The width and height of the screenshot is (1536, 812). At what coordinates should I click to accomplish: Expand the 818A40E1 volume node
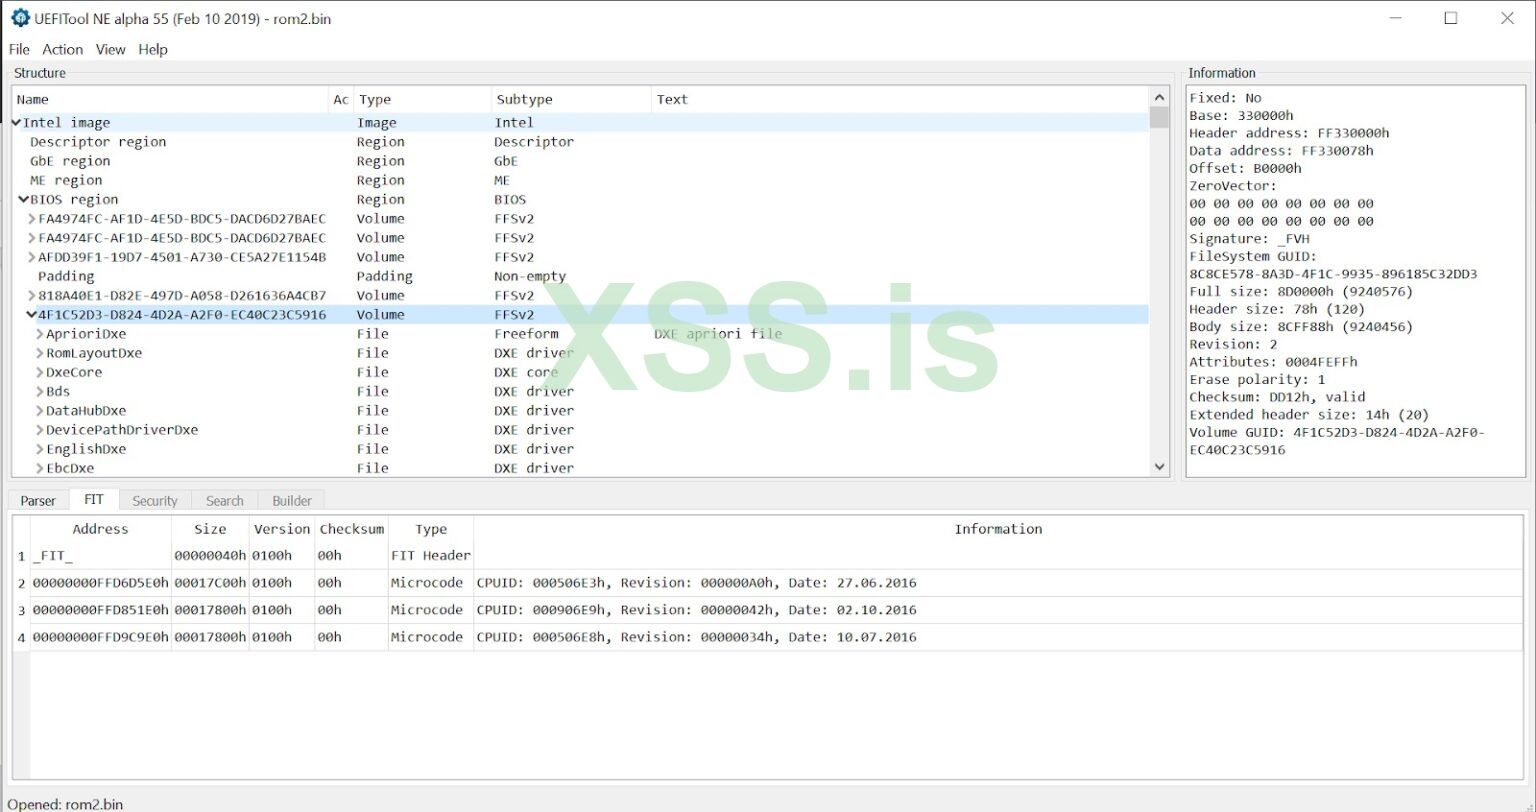click(32, 296)
